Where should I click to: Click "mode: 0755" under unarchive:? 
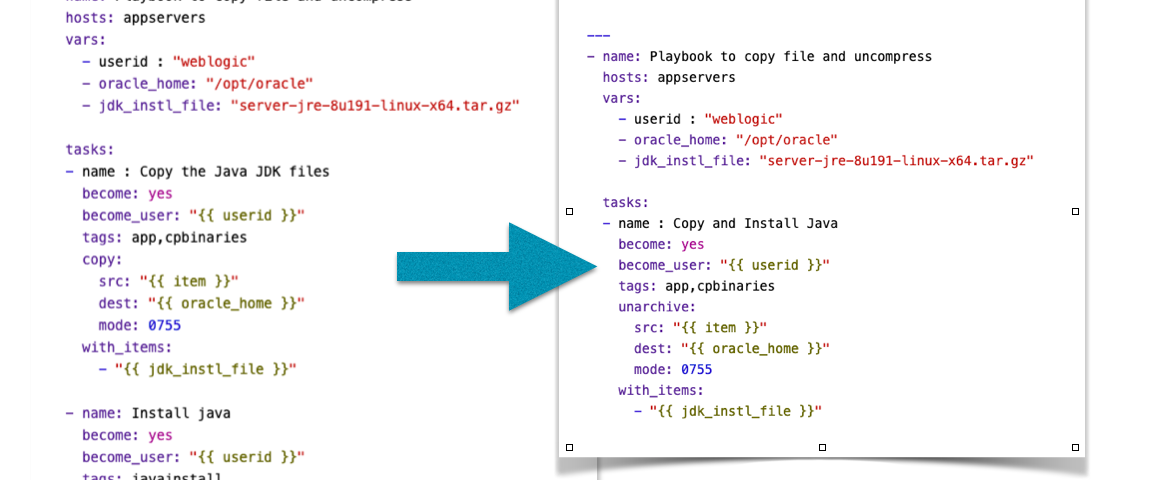[673, 369]
